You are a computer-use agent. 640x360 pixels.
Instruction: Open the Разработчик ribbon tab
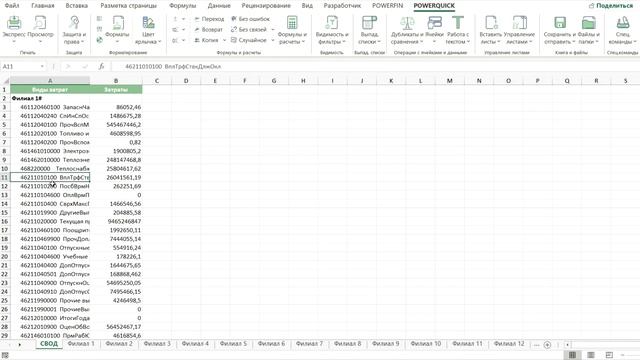pyautogui.click(x=342, y=6)
